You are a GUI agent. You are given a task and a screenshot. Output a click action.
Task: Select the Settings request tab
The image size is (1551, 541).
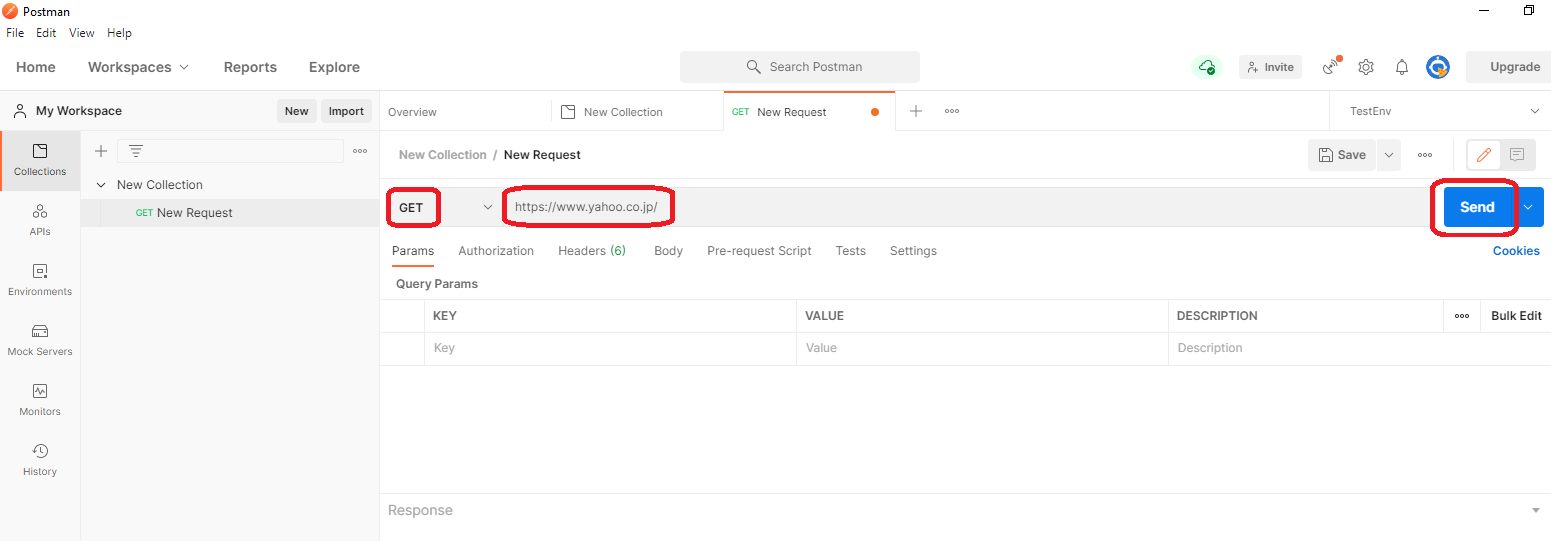tap(913, 251)
